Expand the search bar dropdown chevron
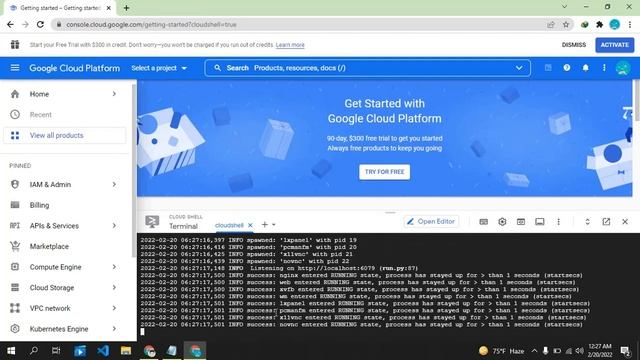640x360 pixels. 519,68
